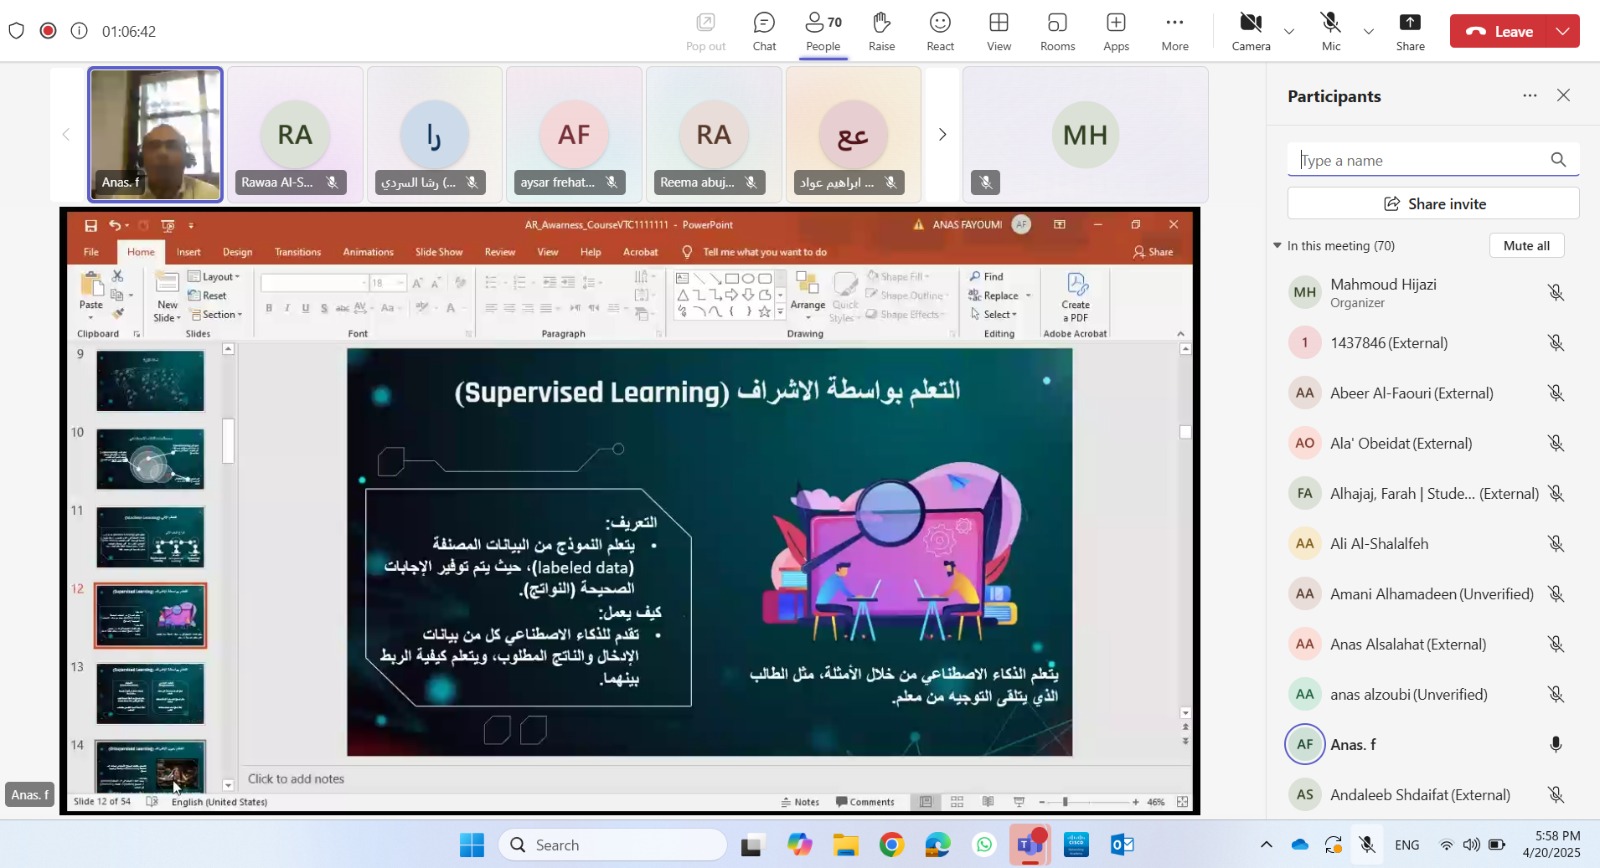Select the aysar frehat participant tile

(x=574, y=134)
